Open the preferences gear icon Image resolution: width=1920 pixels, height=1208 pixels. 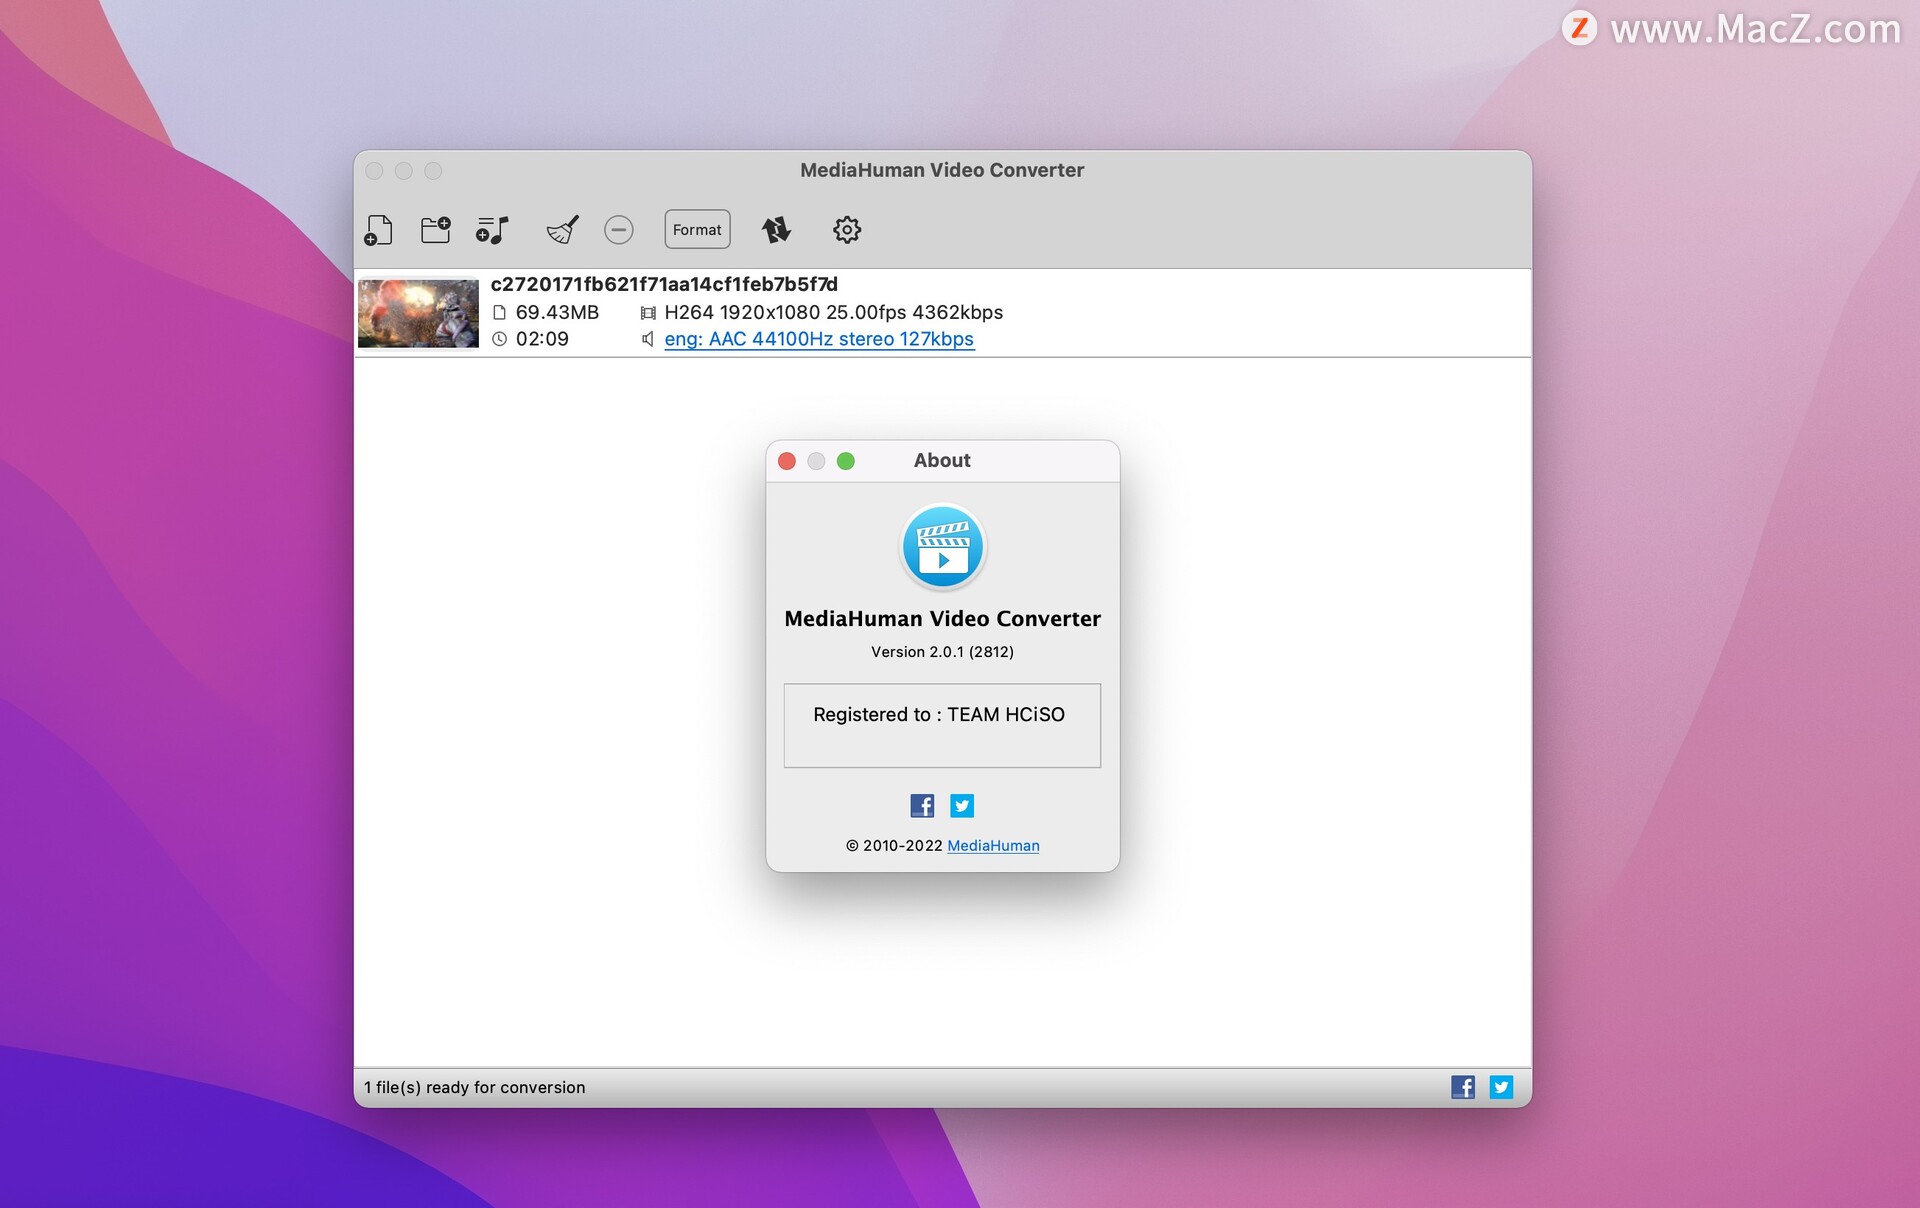[x=846, y=229]
